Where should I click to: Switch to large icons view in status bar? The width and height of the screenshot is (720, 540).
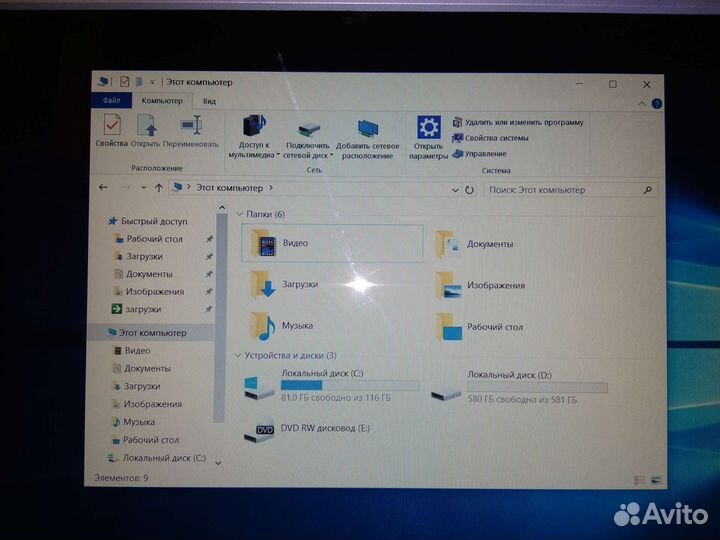coord(656,480)
